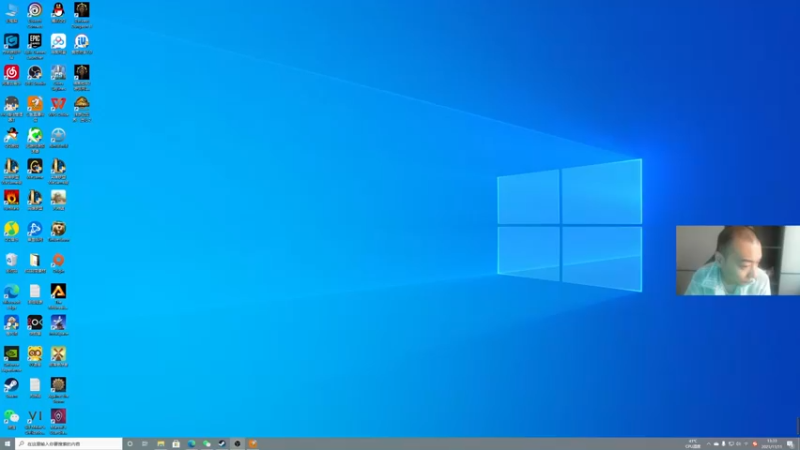This screenshot has height=450, width=800.
Task: Click the taskbar search box
Action: [x=68, y=444]
